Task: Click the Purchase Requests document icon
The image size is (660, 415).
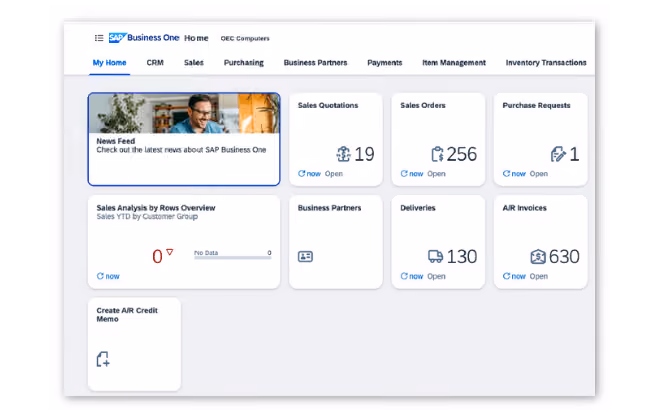Action: click(x=558, y=154)
